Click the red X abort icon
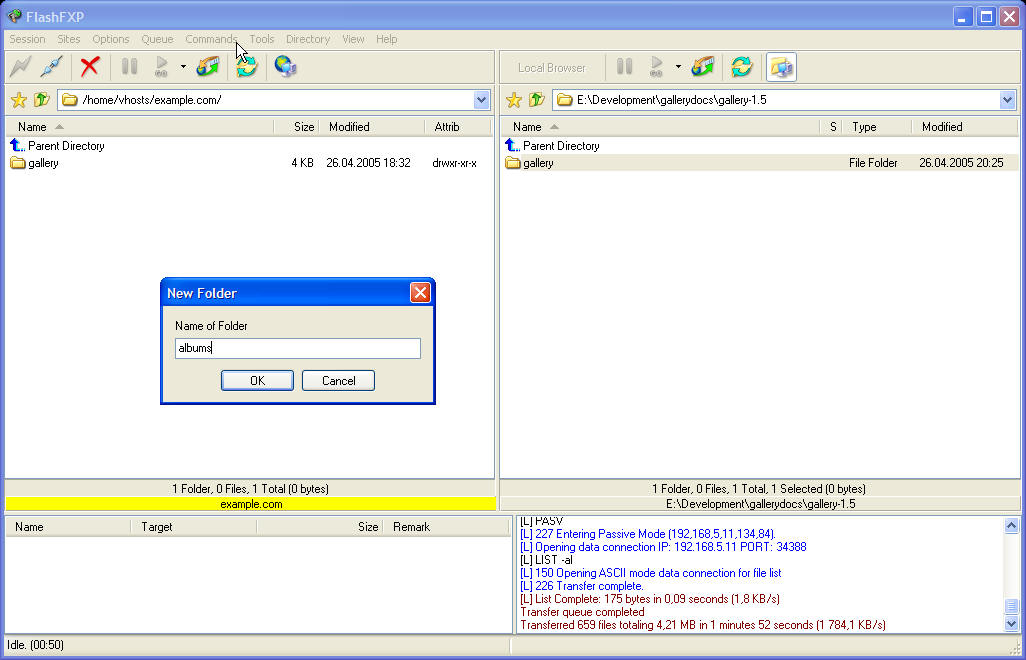The height and width of the screenshot is (660, 1026). [x=90, y=67]
